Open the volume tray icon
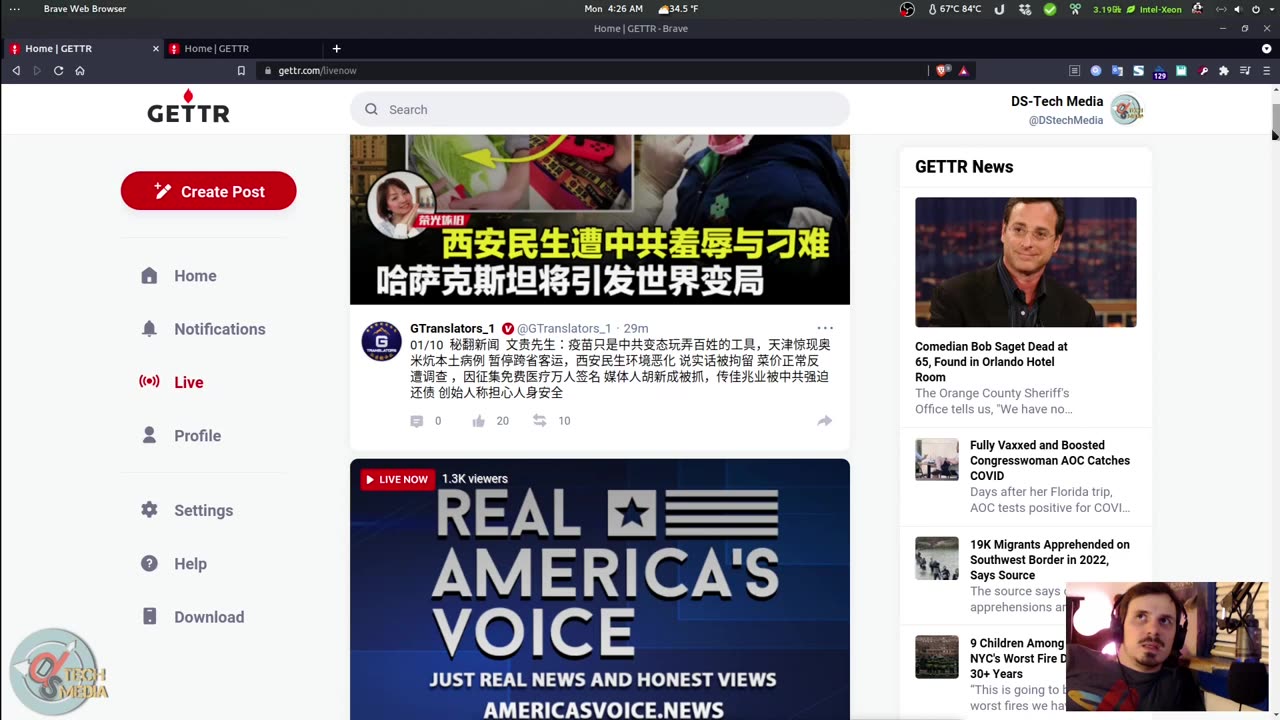 (x=1238, y=9)
